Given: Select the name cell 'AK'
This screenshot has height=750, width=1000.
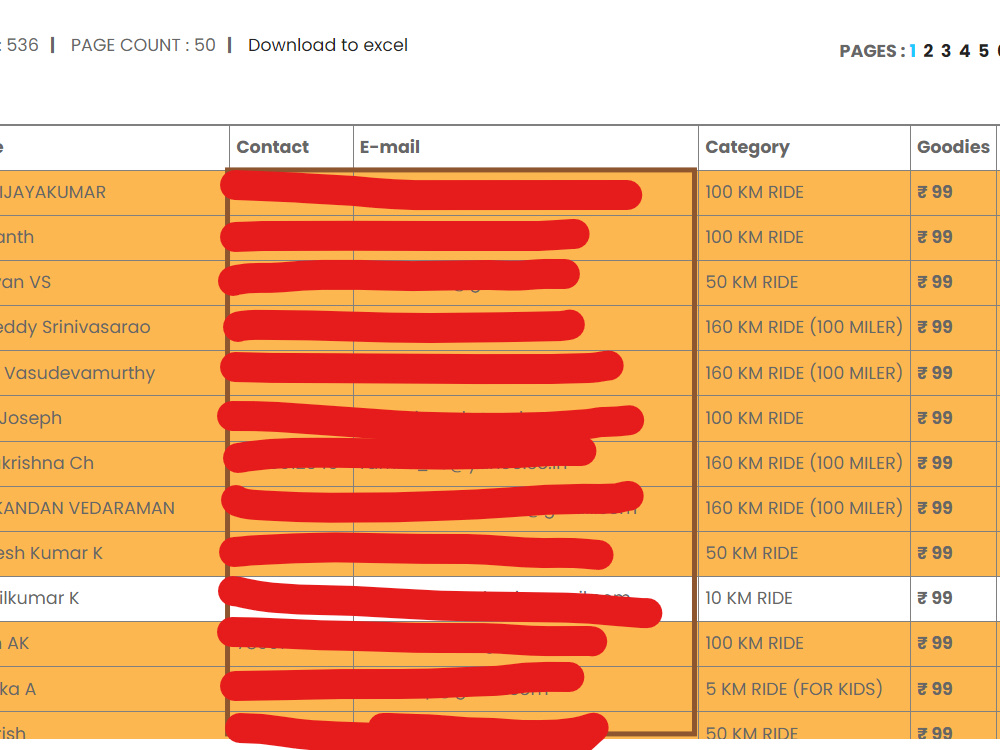Looking at the screenshot, I should coord(18,643).
